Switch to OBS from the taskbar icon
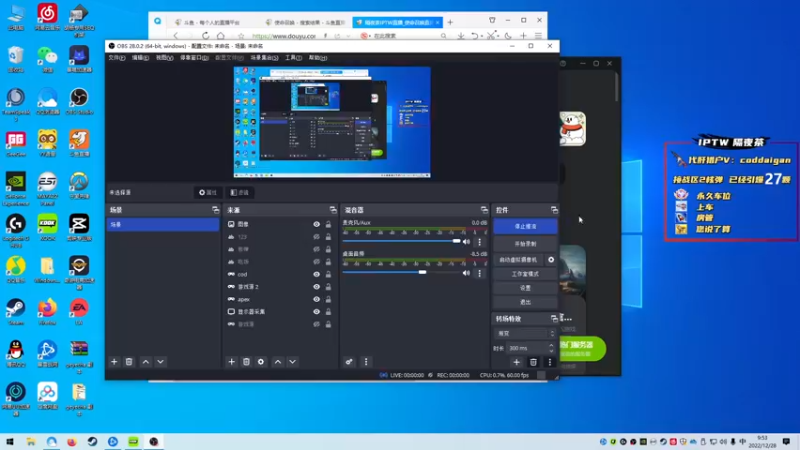 [x=154, y=441]
